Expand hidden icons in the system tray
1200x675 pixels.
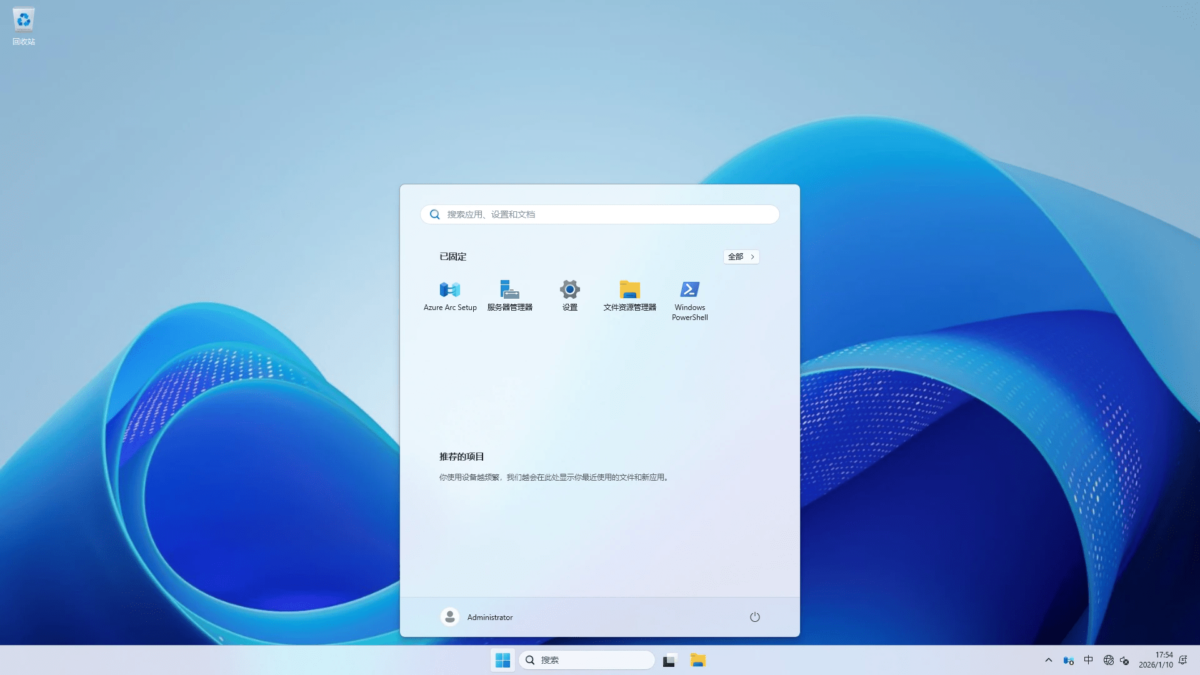[1048, 660]
